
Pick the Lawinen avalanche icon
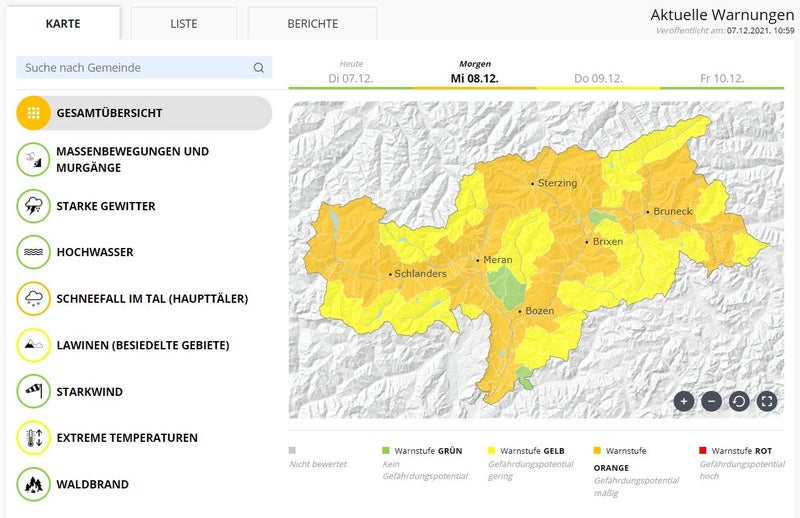coord(33,345)
